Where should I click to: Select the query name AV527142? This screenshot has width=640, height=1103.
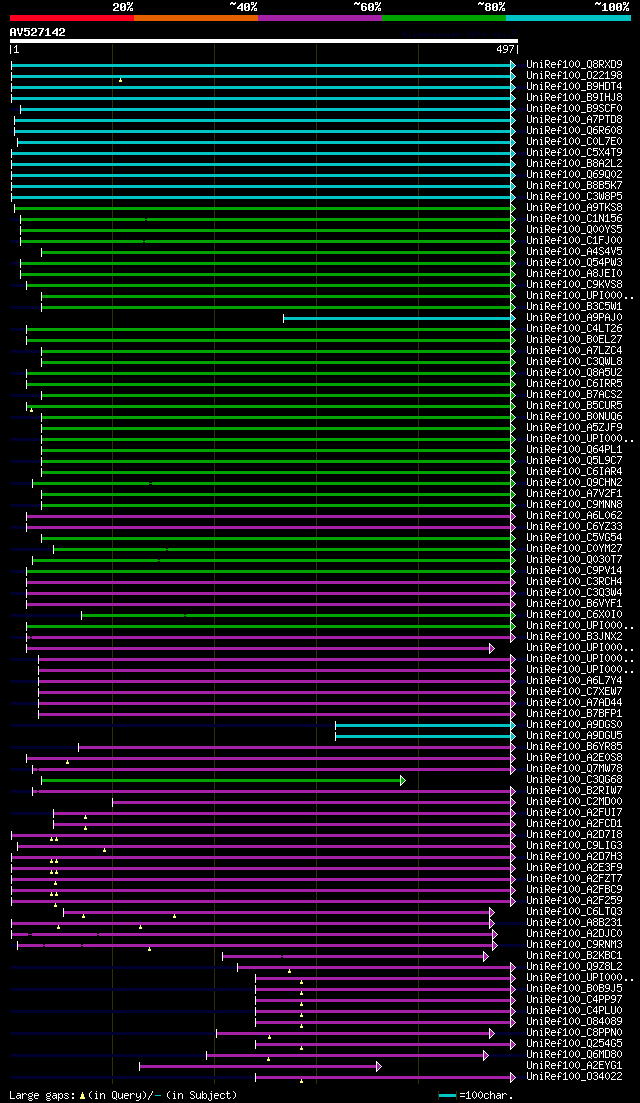[x=38, y=32]
